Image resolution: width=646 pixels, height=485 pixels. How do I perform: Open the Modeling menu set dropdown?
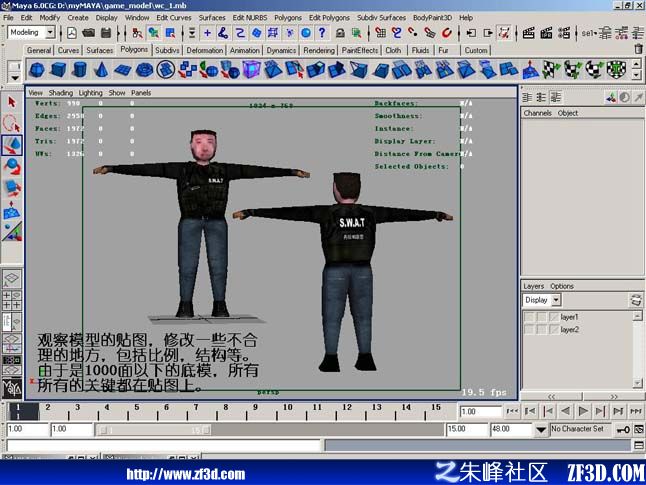(49, 32)
